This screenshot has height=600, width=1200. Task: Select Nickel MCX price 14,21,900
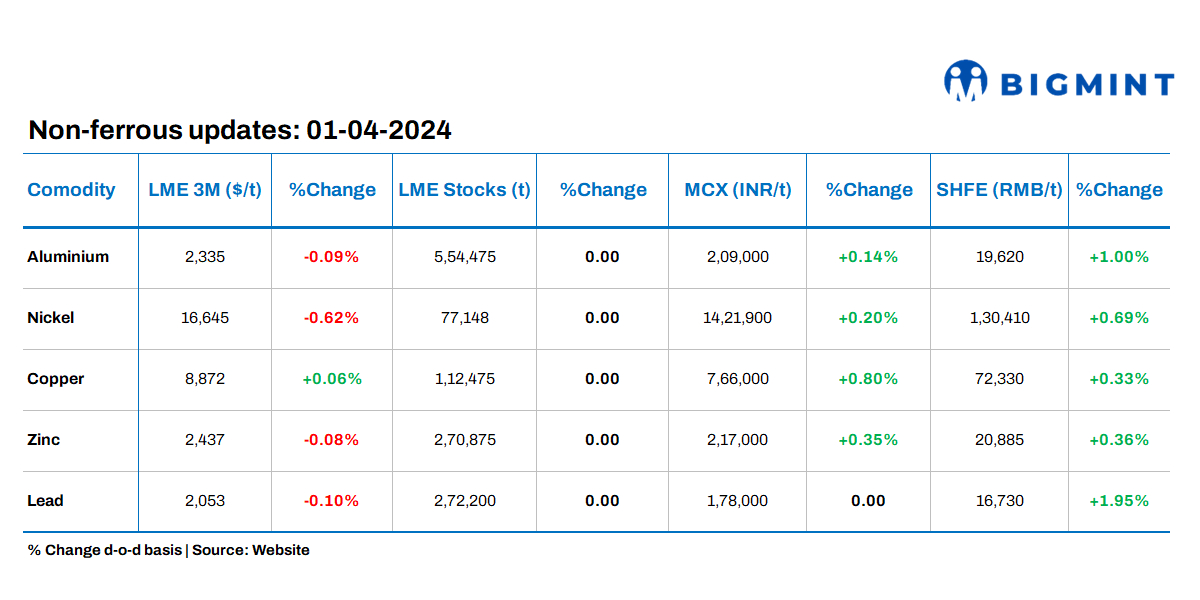(738, 318)
